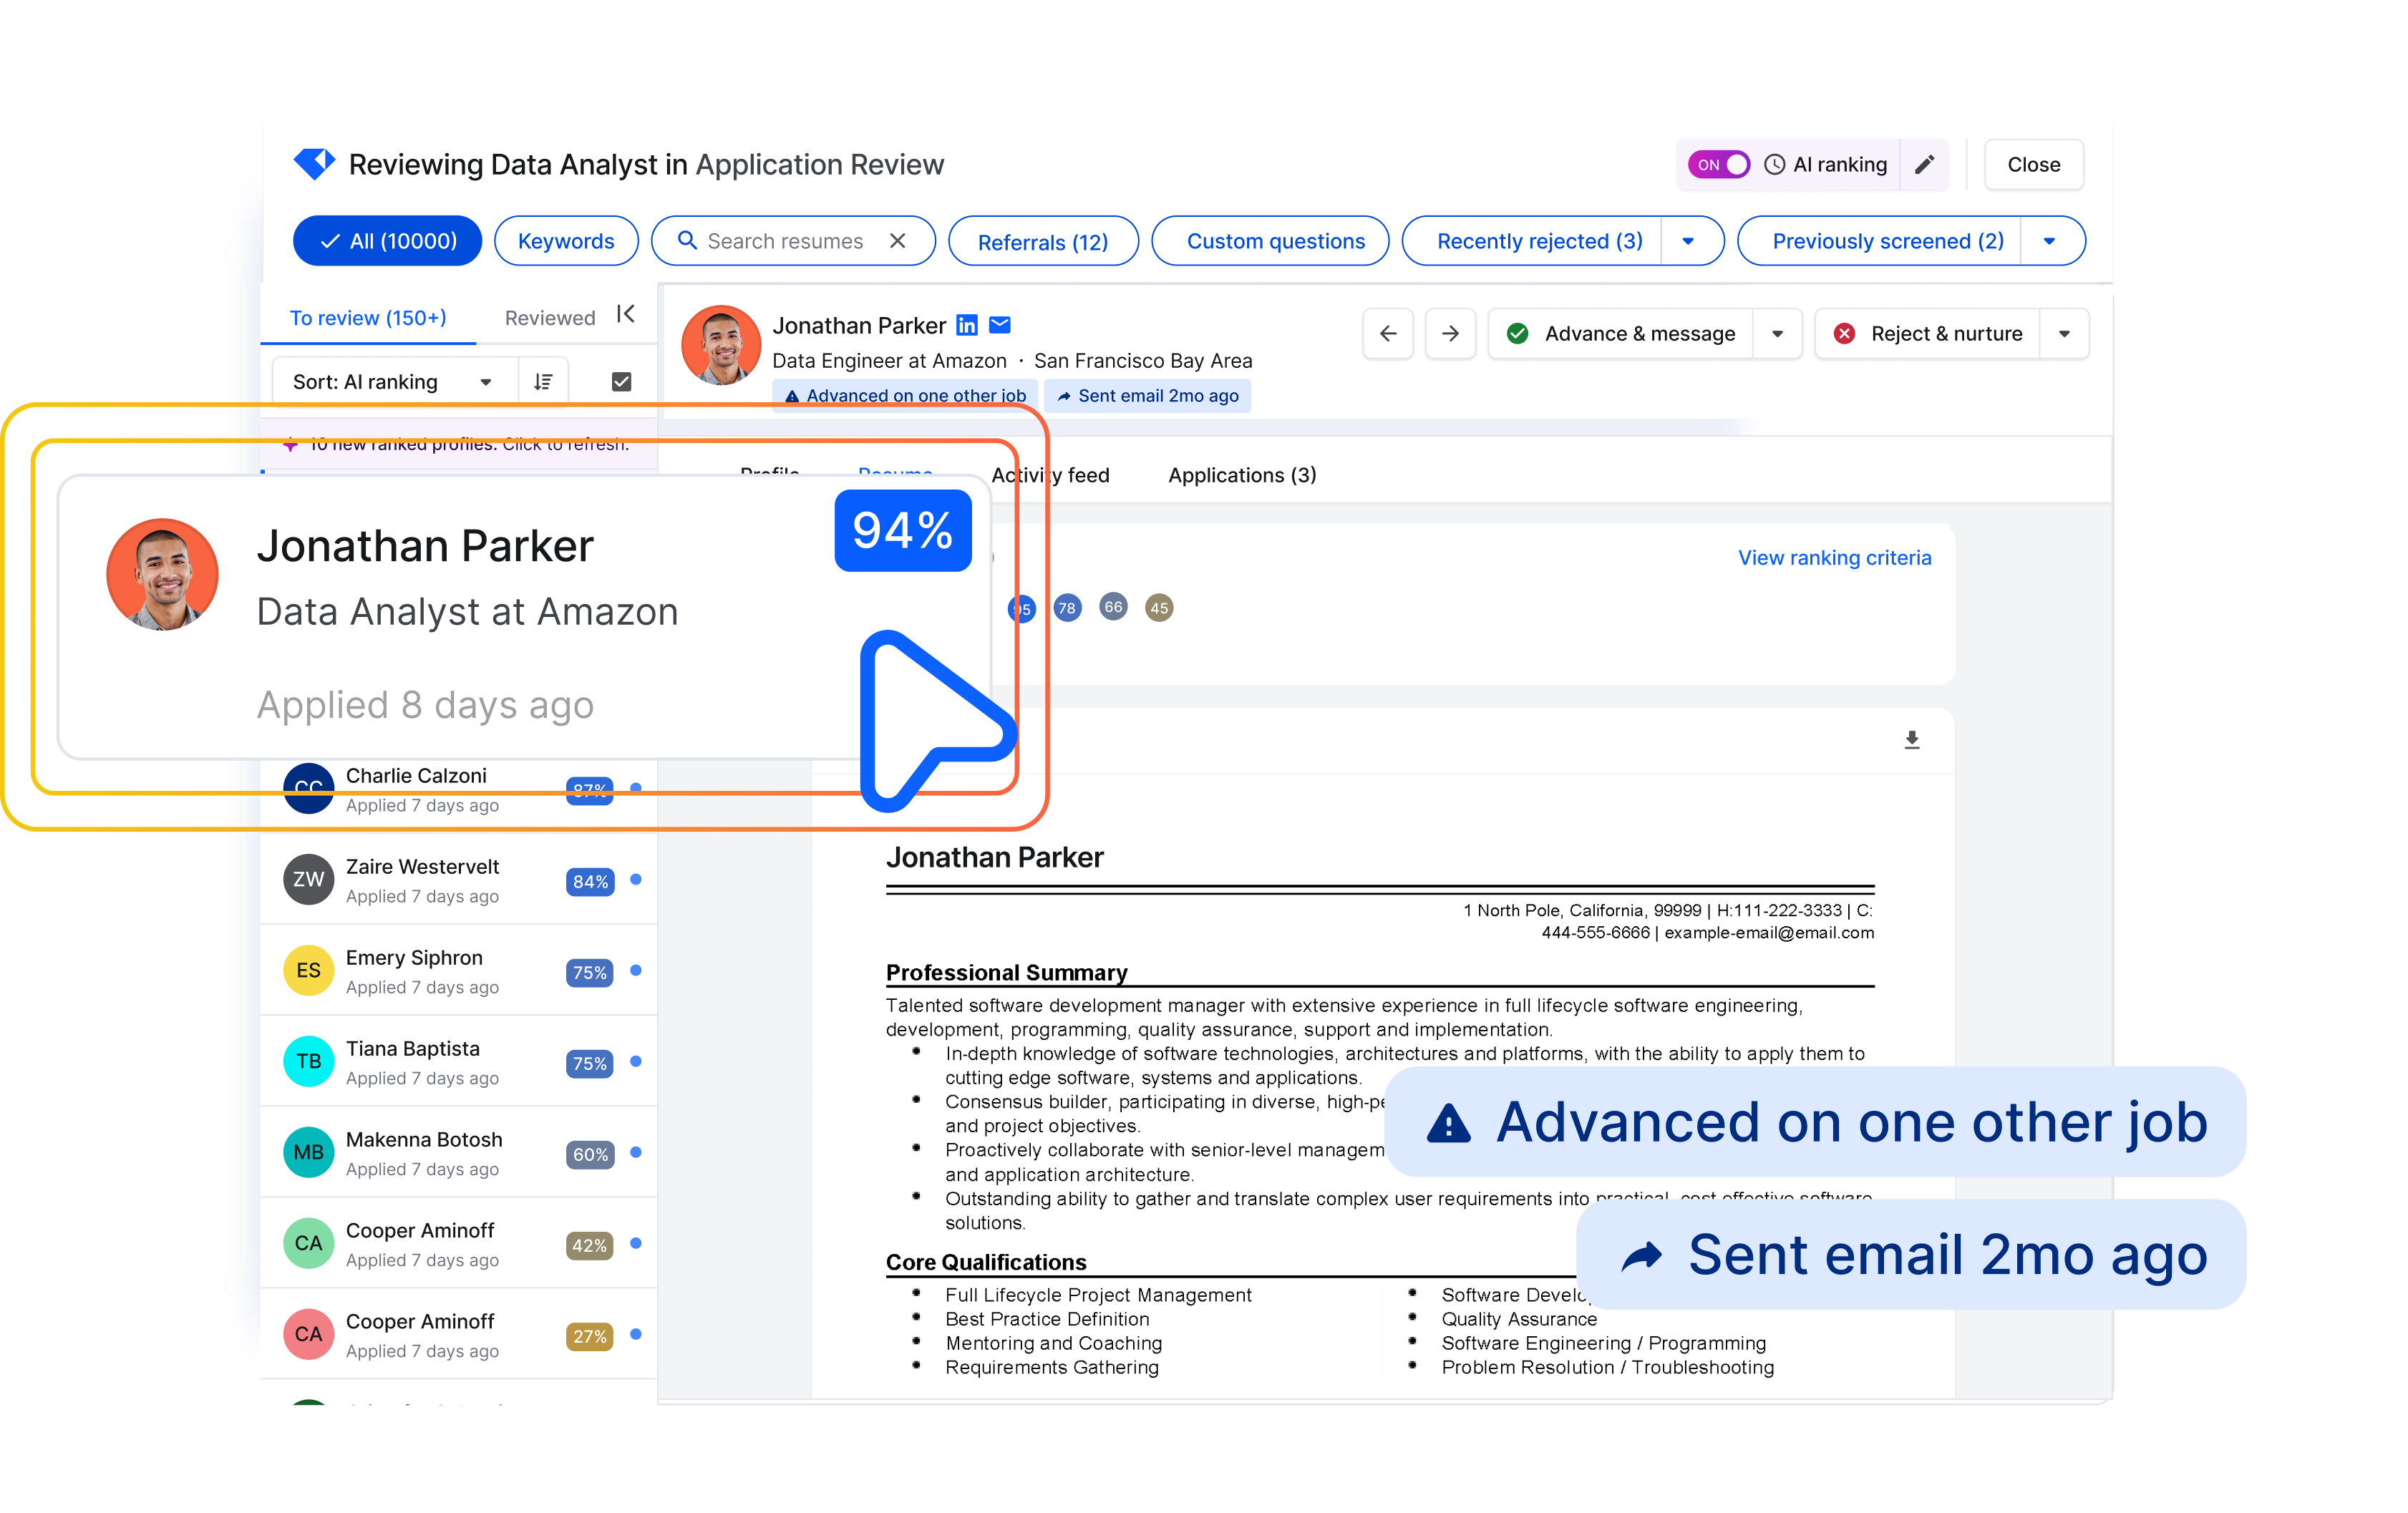Screen dimensions: 2408x1513
Task: Collapse the candidate list sidebar
Action: coord(625,314)
